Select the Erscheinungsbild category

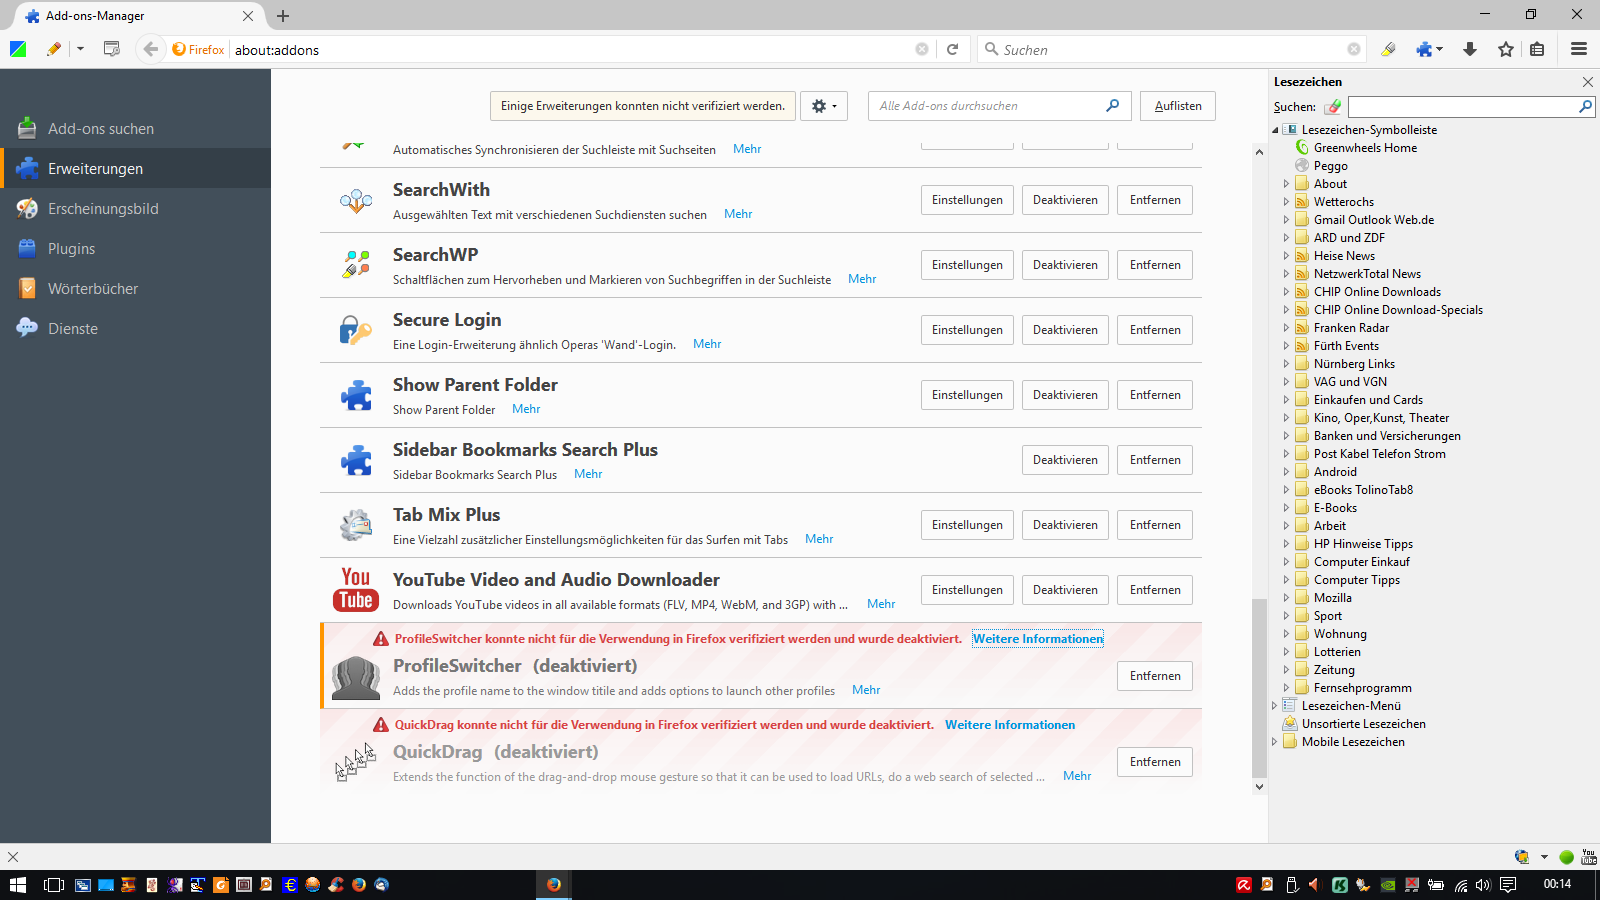coord(103,209)
